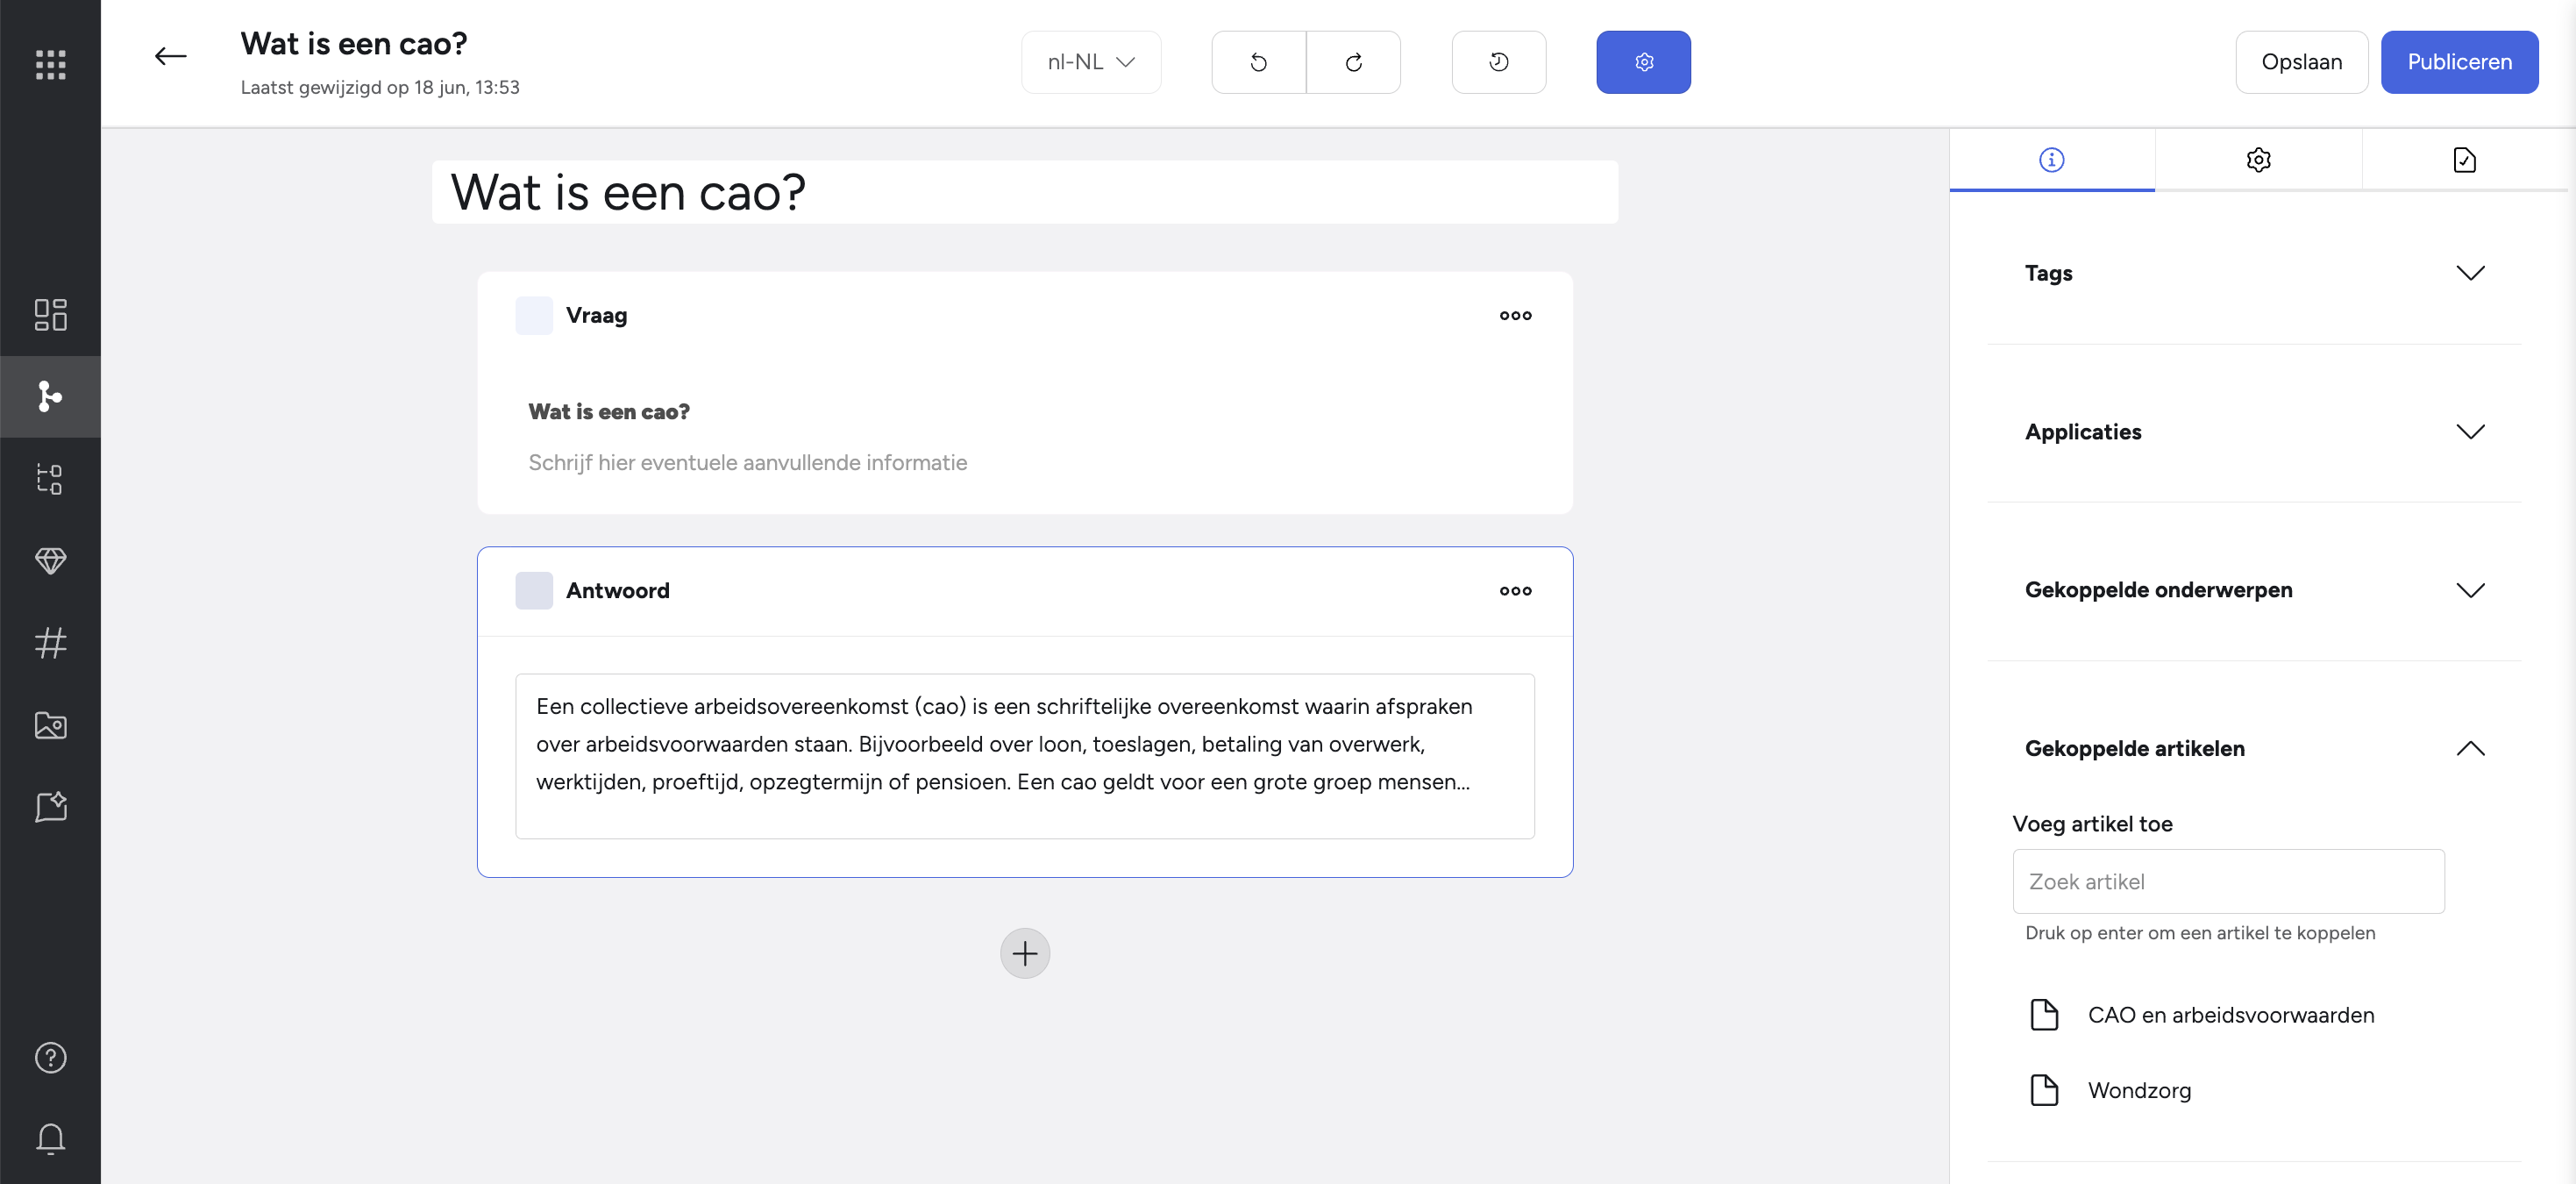
Task: Click the Antwoord text area
Action: [1024, 756]
